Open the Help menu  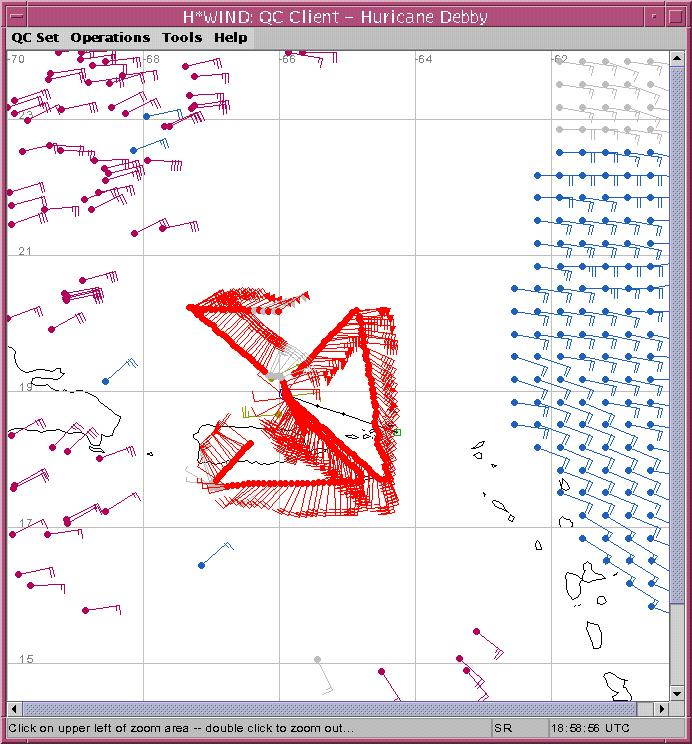click(230, 38)
